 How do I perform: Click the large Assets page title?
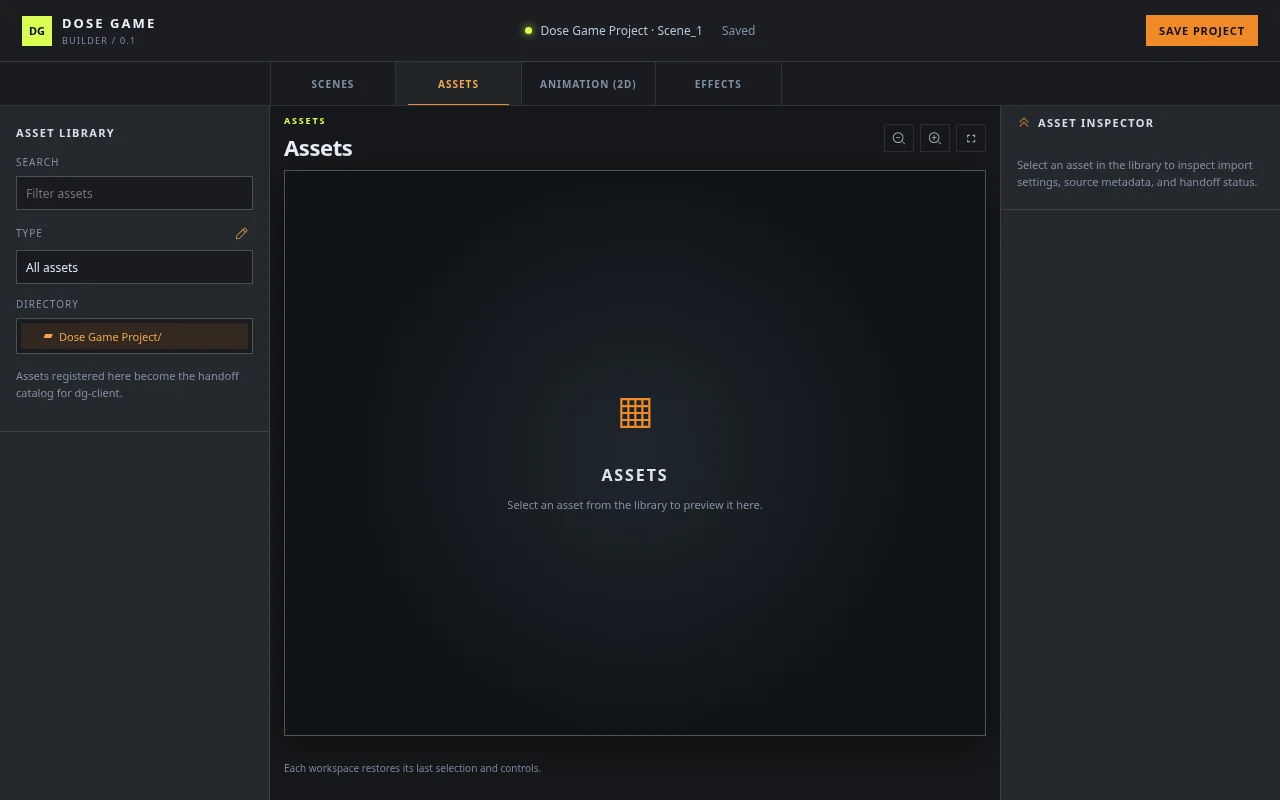click(x=318, y=148)
